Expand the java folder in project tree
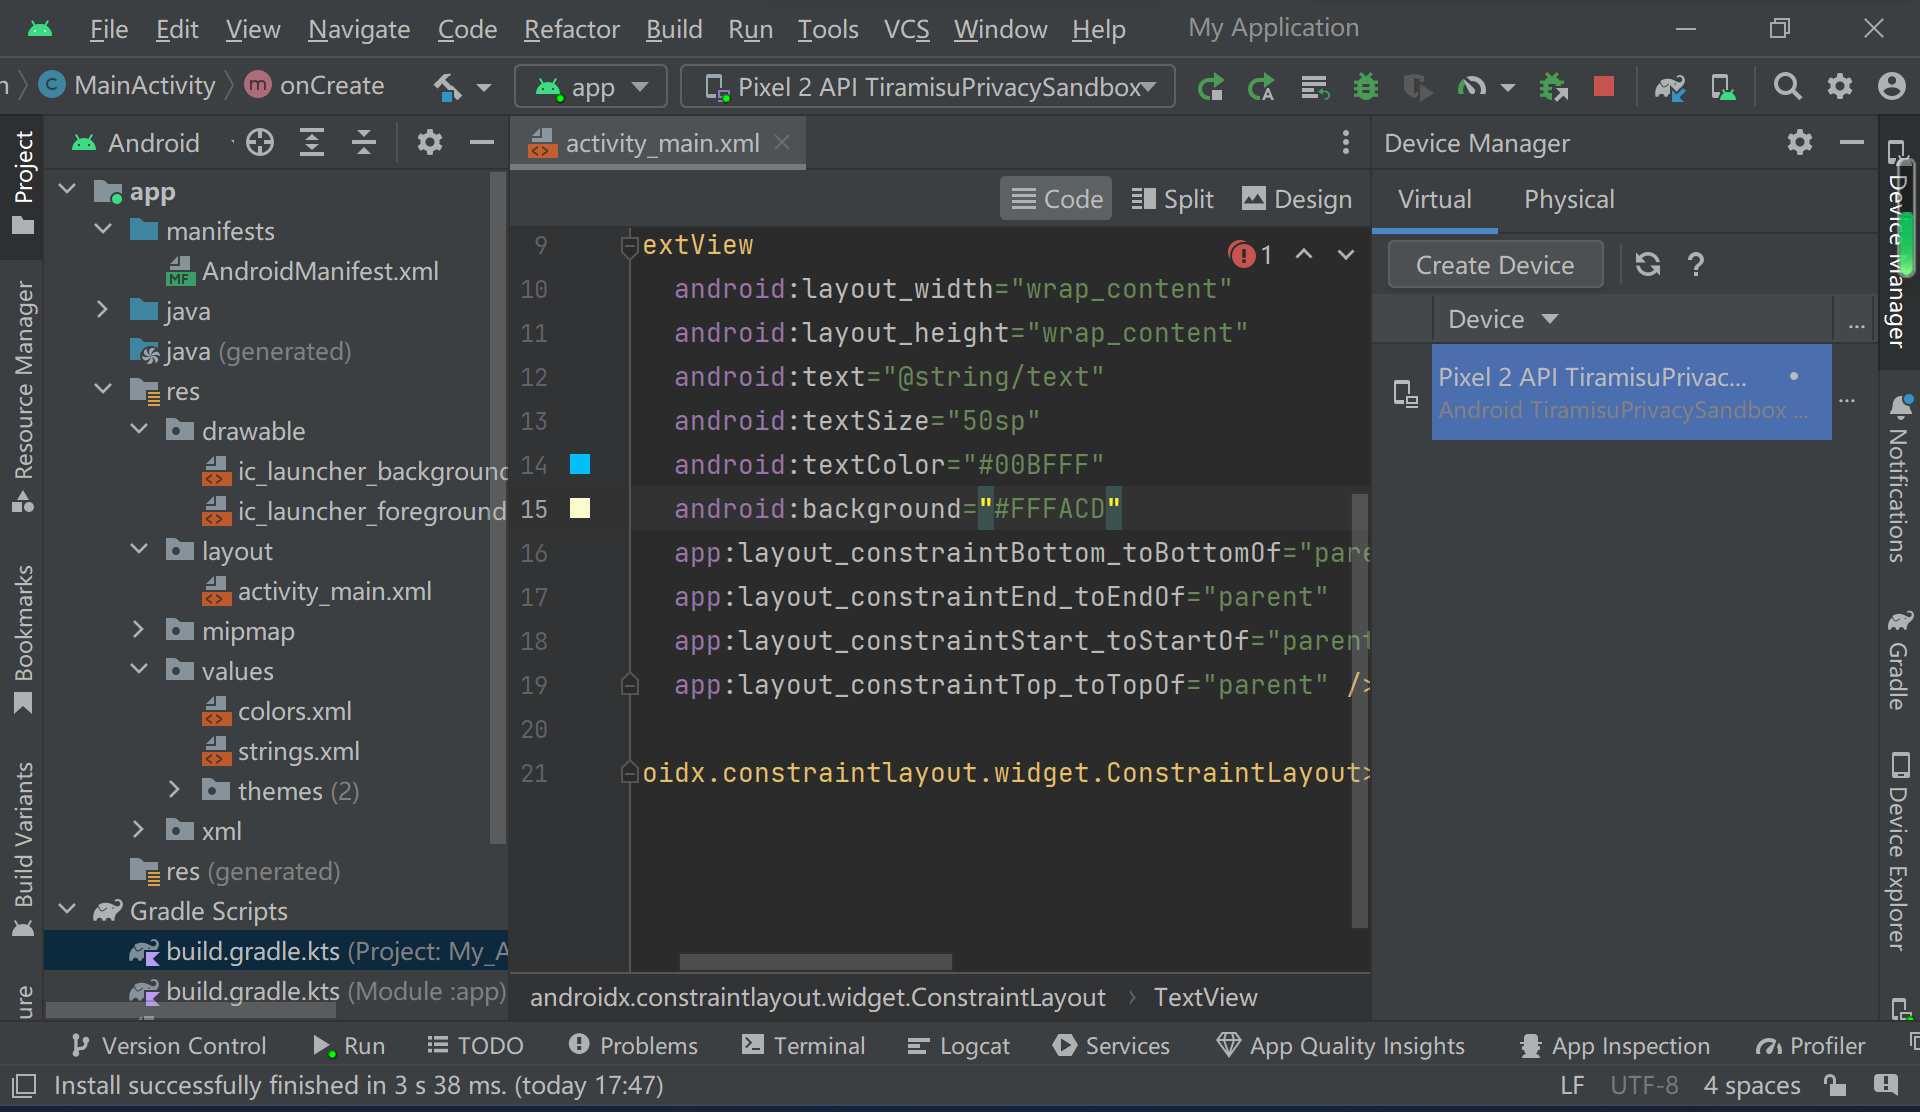The width and height of the screenshot is (1920, 1112). click(102, 311)
